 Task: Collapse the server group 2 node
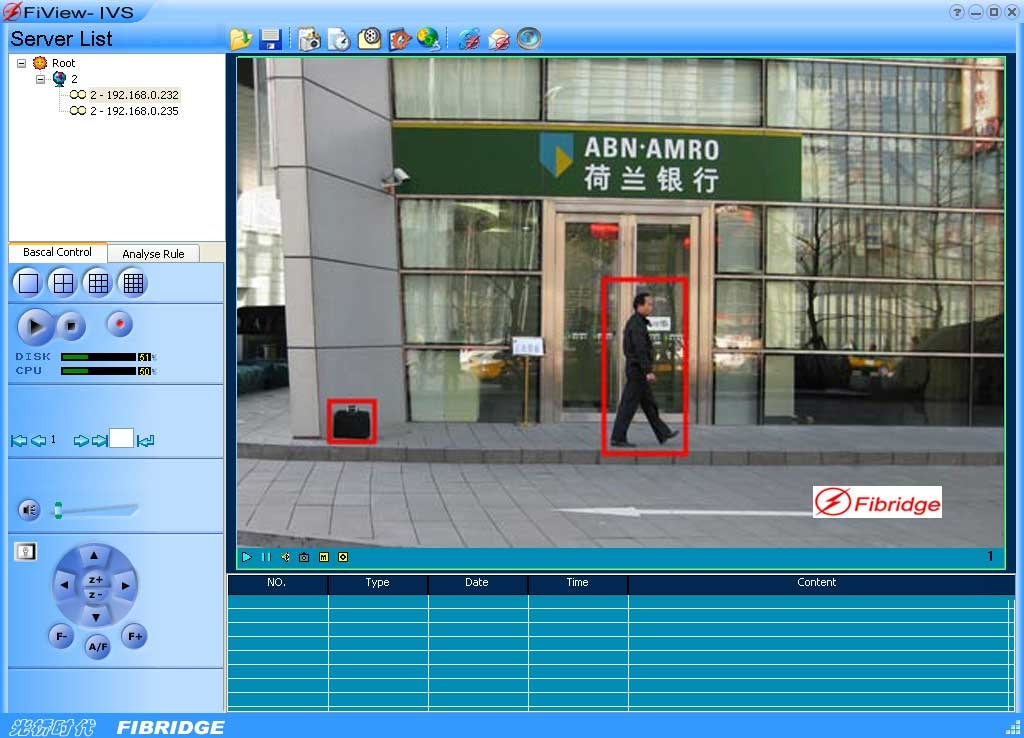click(40, 79)
